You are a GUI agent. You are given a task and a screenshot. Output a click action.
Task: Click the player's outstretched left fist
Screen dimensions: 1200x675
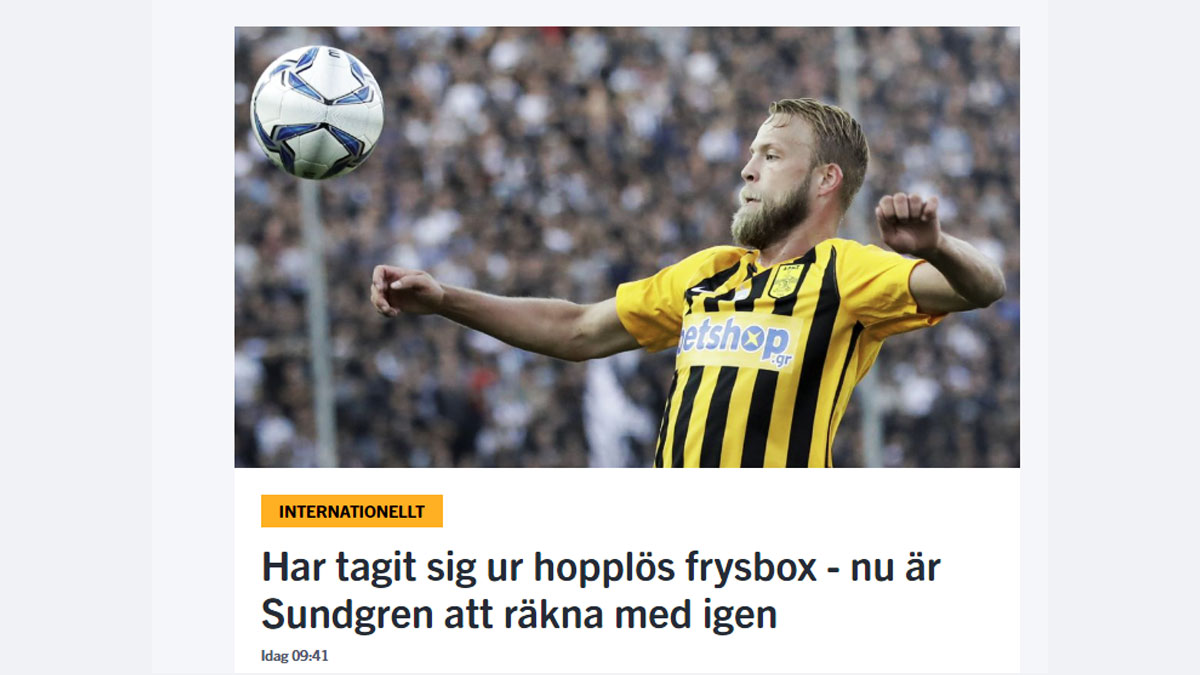pyautogui.click(x=405, y=291)
